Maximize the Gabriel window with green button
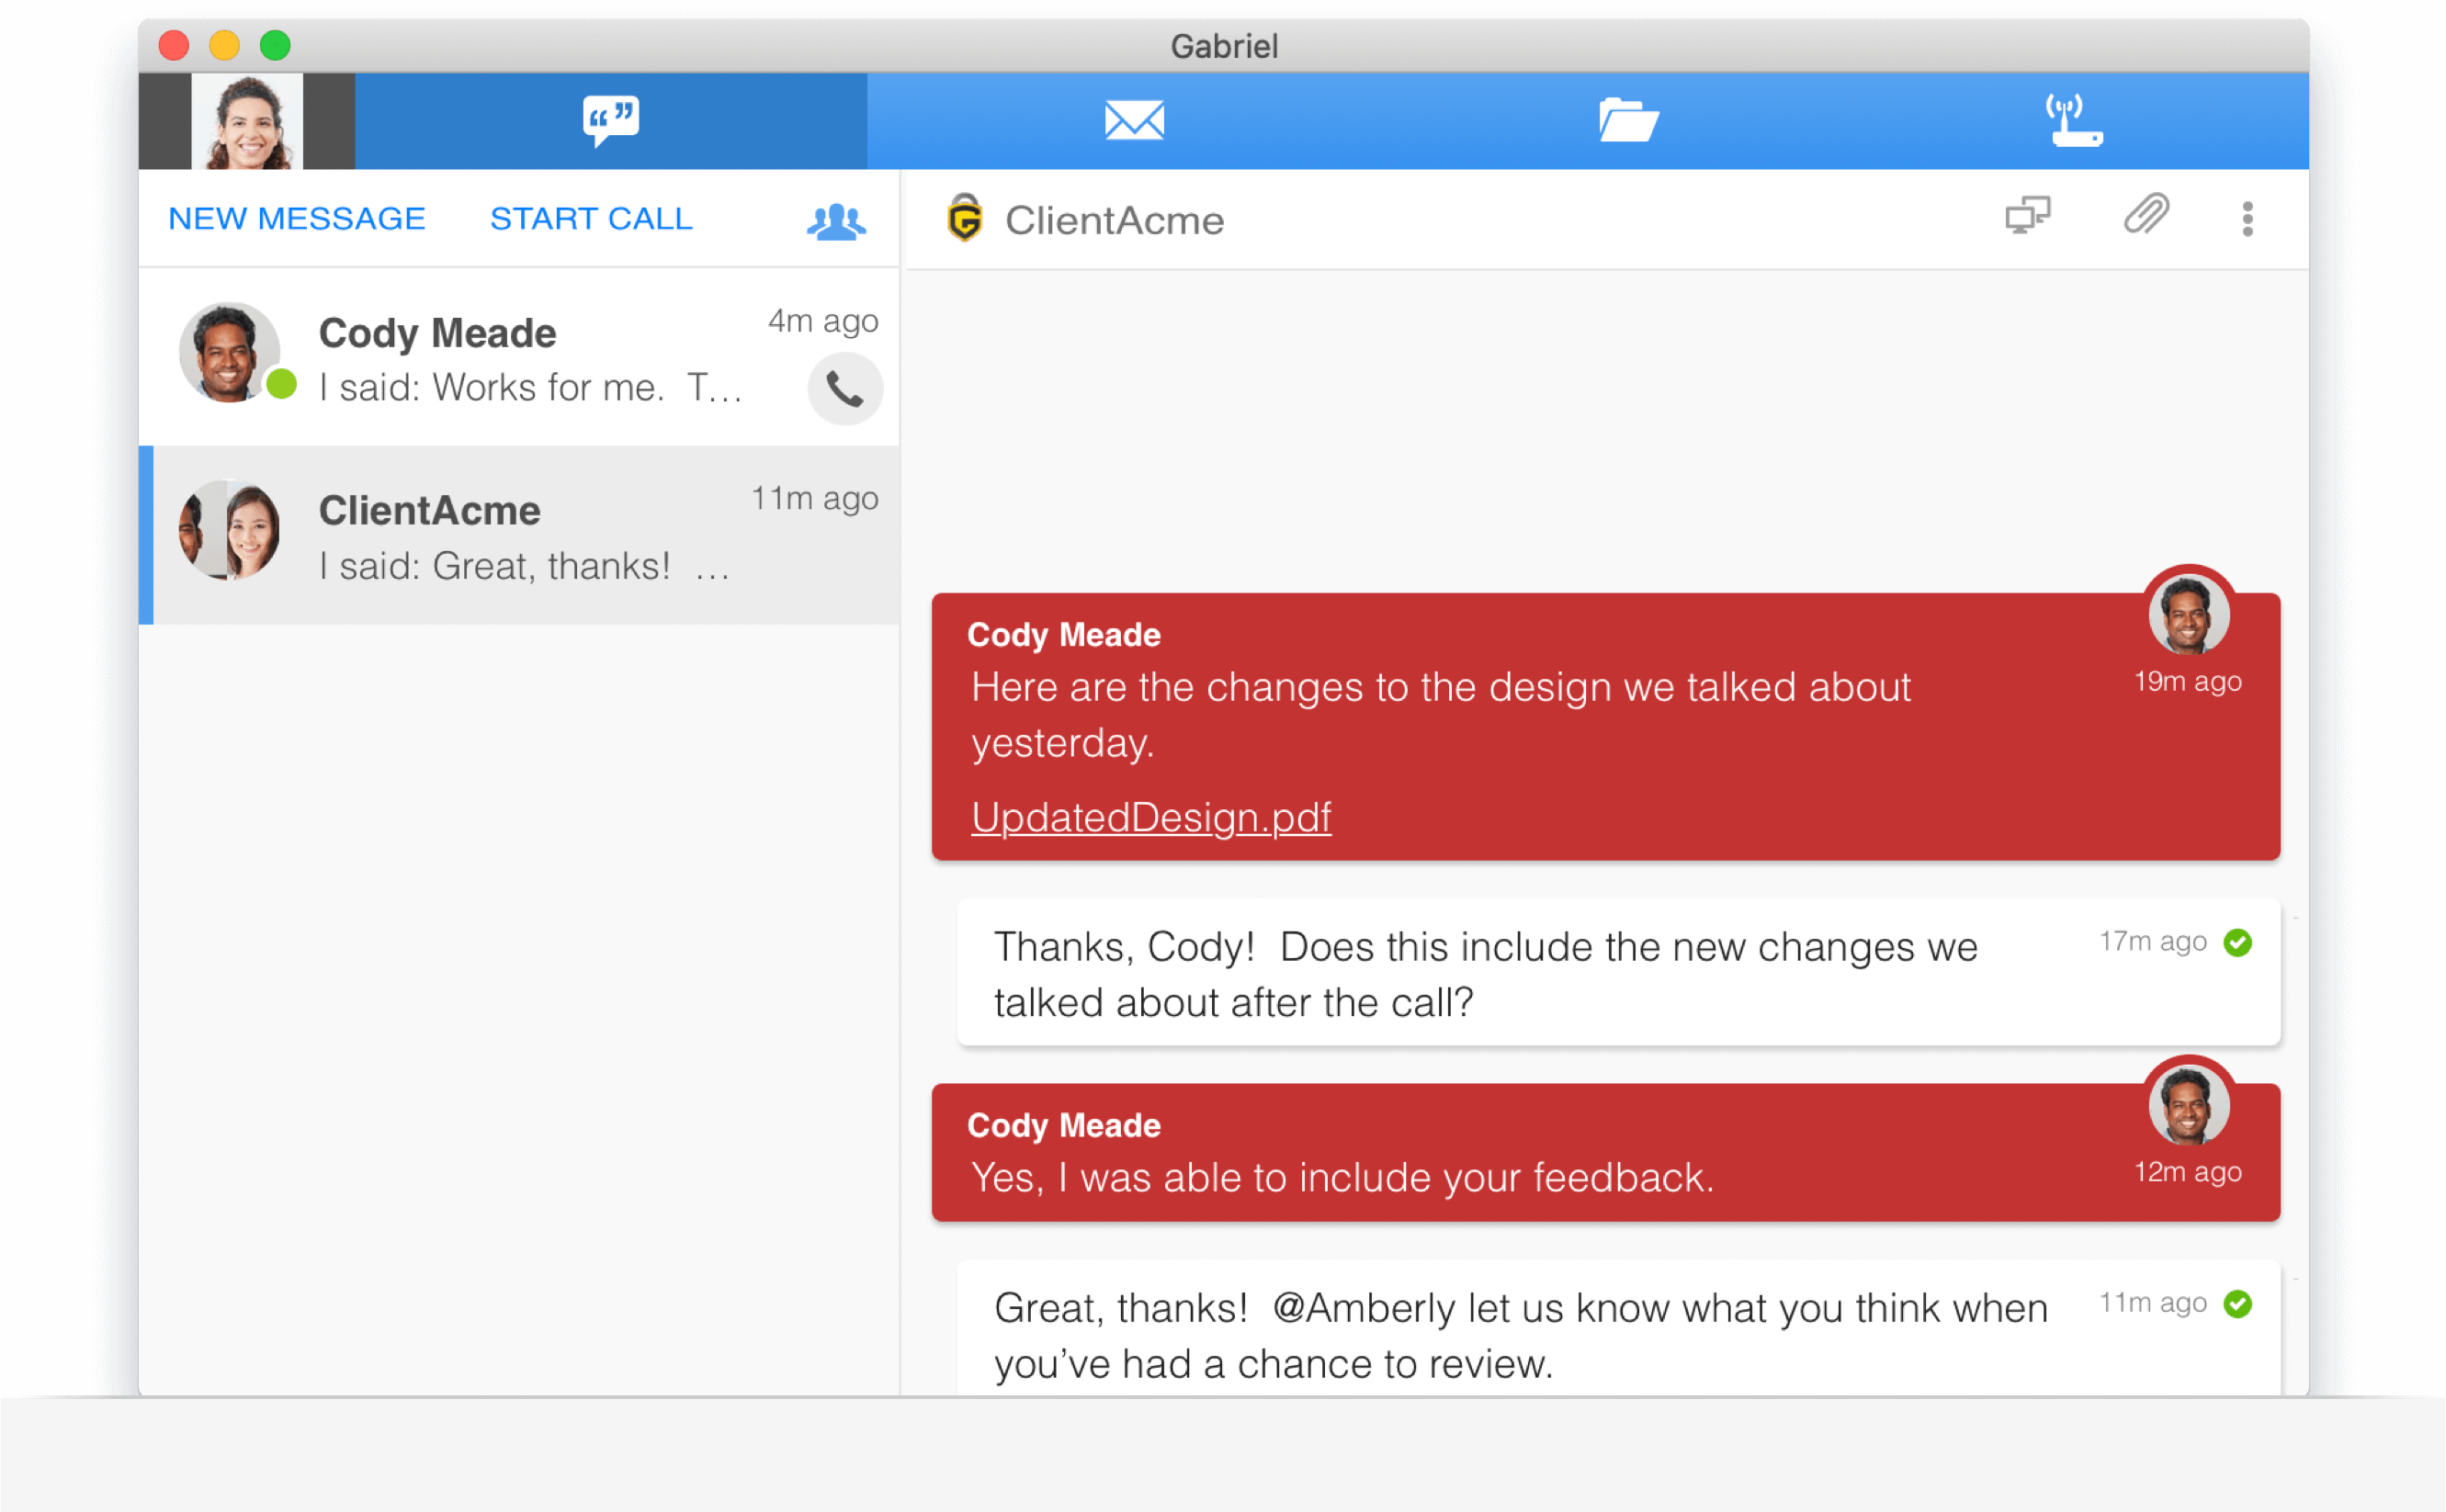2446x1512 pixels. click(275, 45)
